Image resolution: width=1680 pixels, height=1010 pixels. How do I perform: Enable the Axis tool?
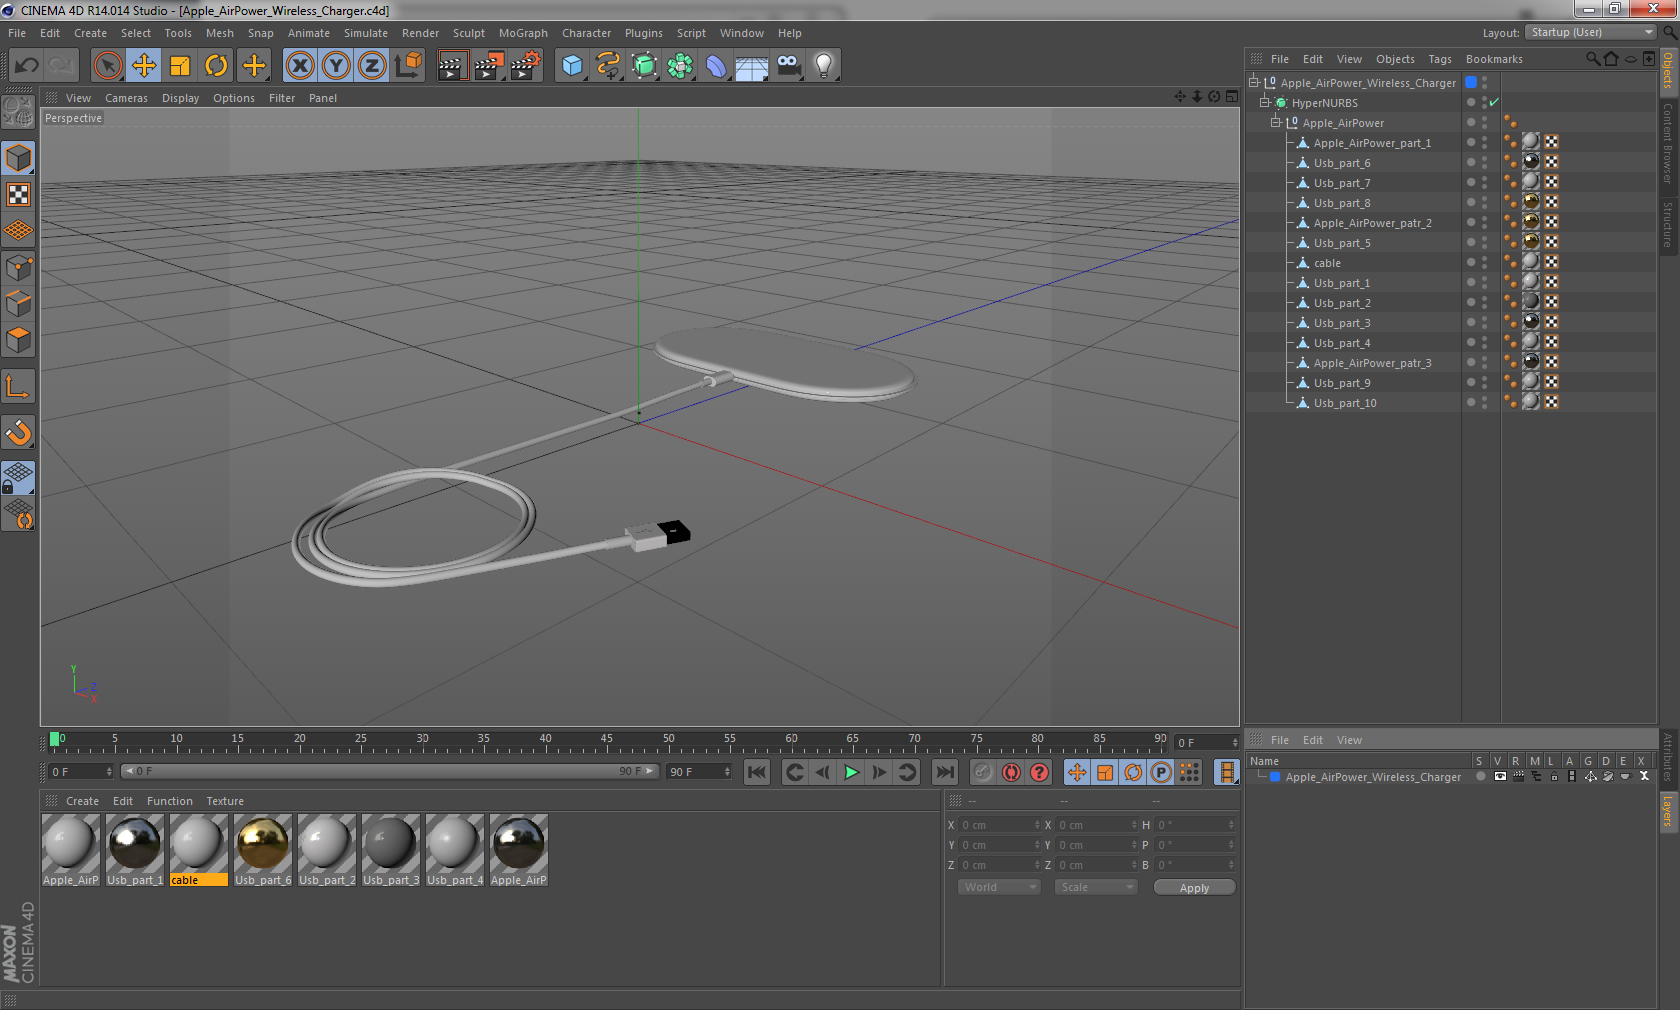[18, 386]
